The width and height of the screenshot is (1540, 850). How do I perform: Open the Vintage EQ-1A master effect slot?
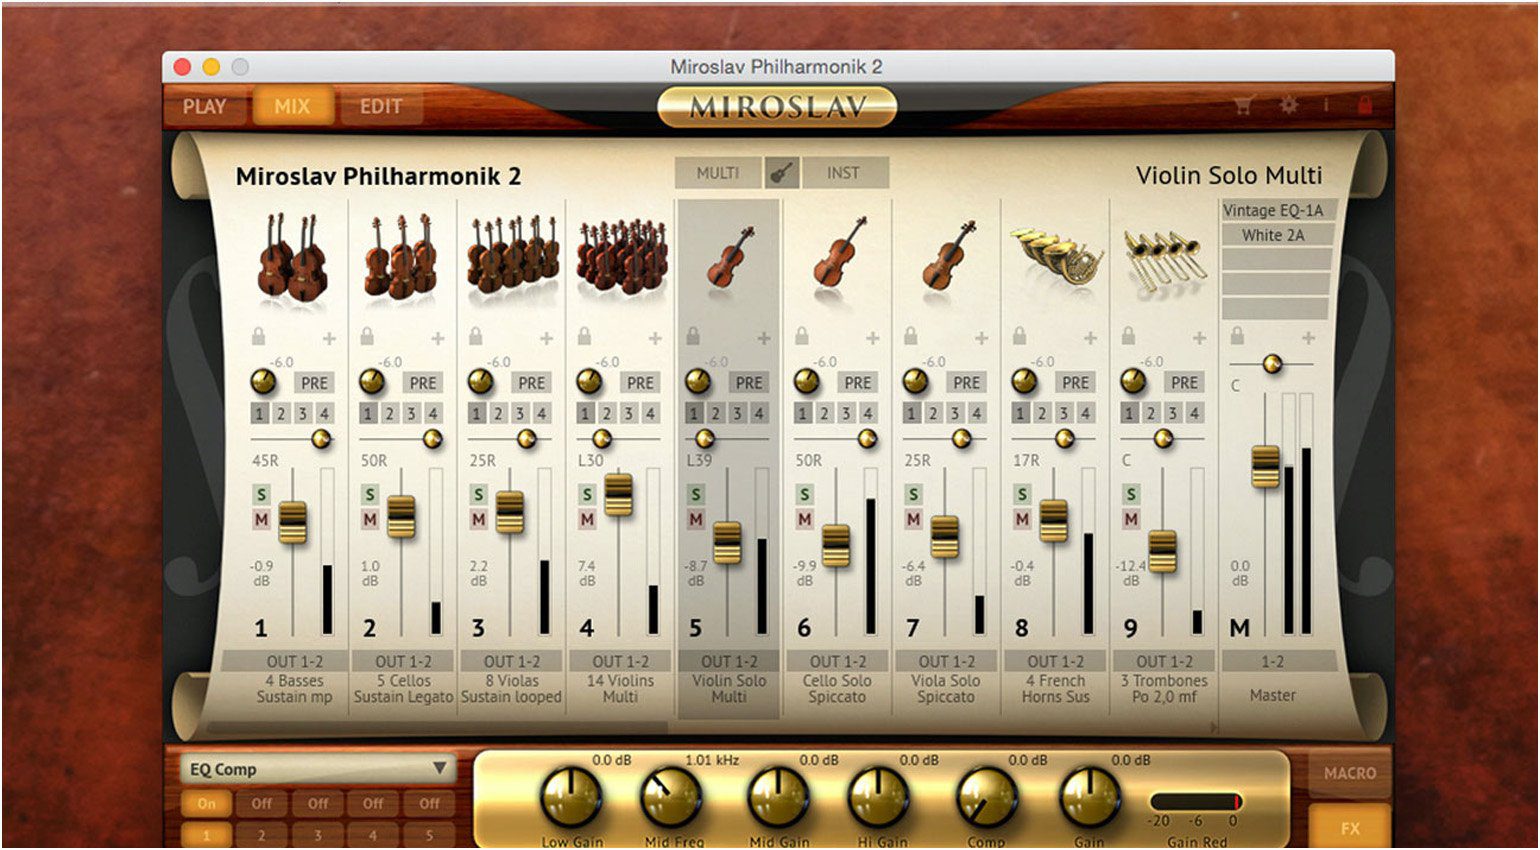coord(1274,210)
